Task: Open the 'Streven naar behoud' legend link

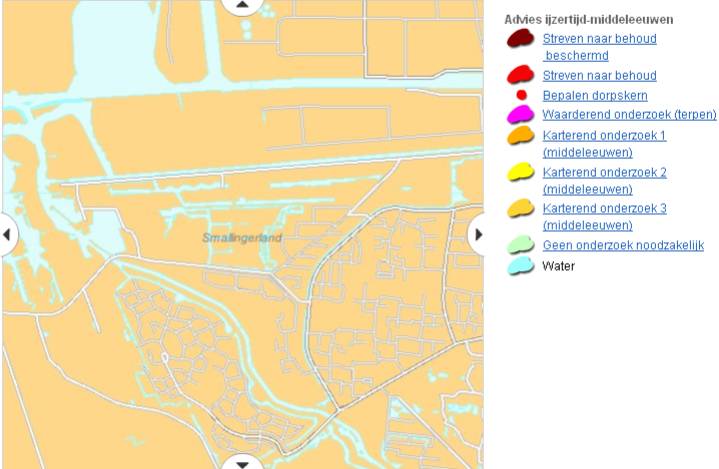Action: pos(599,75)
